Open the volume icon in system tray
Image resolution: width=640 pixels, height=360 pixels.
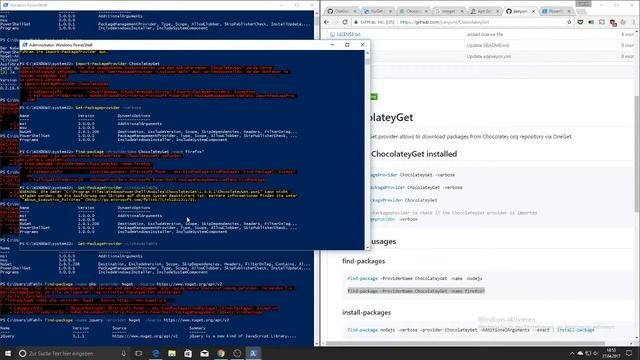(x=596, y=353)
